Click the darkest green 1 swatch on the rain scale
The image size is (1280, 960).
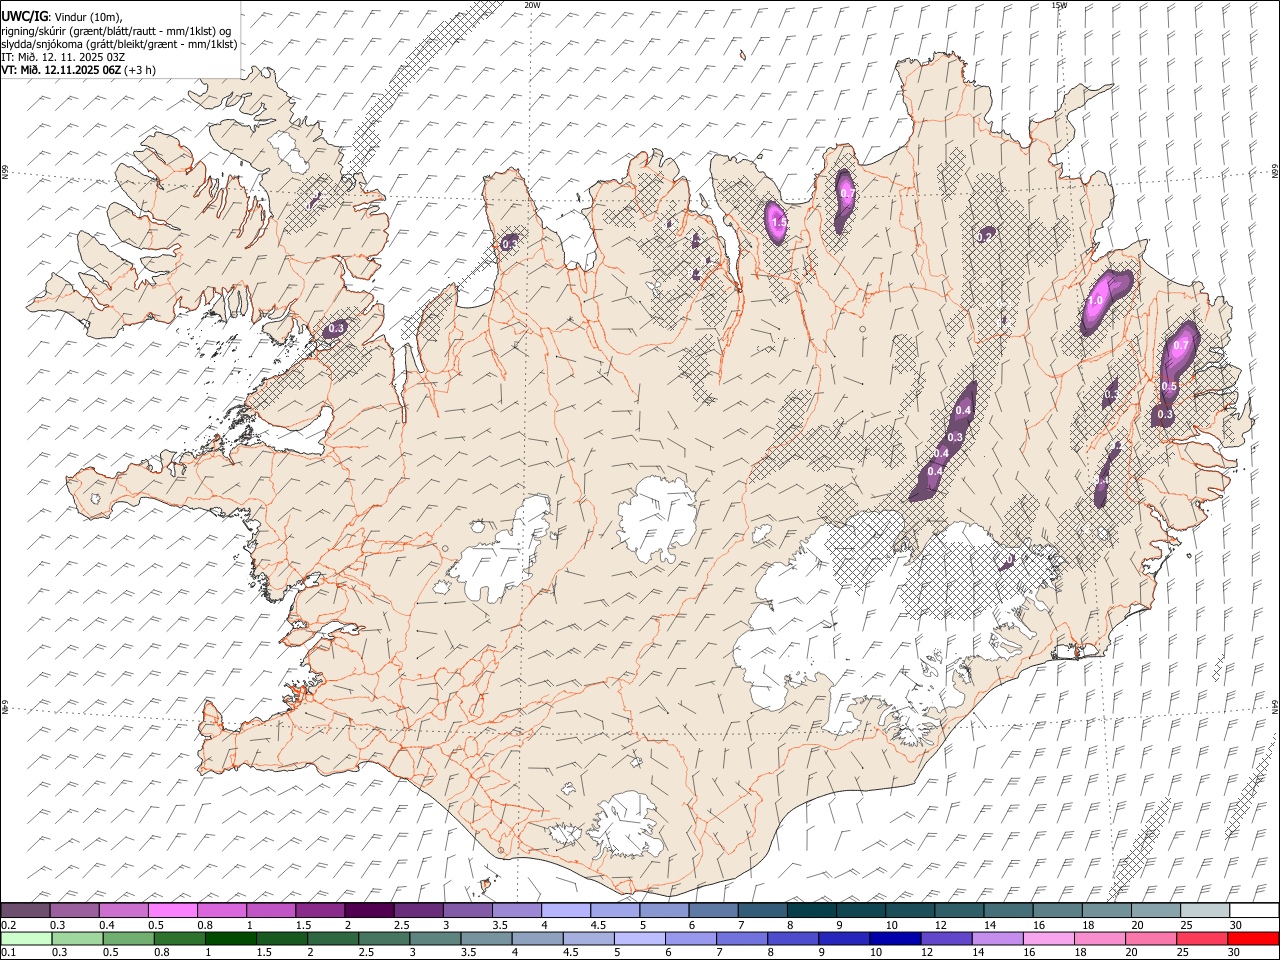click(x=231, y=939)
